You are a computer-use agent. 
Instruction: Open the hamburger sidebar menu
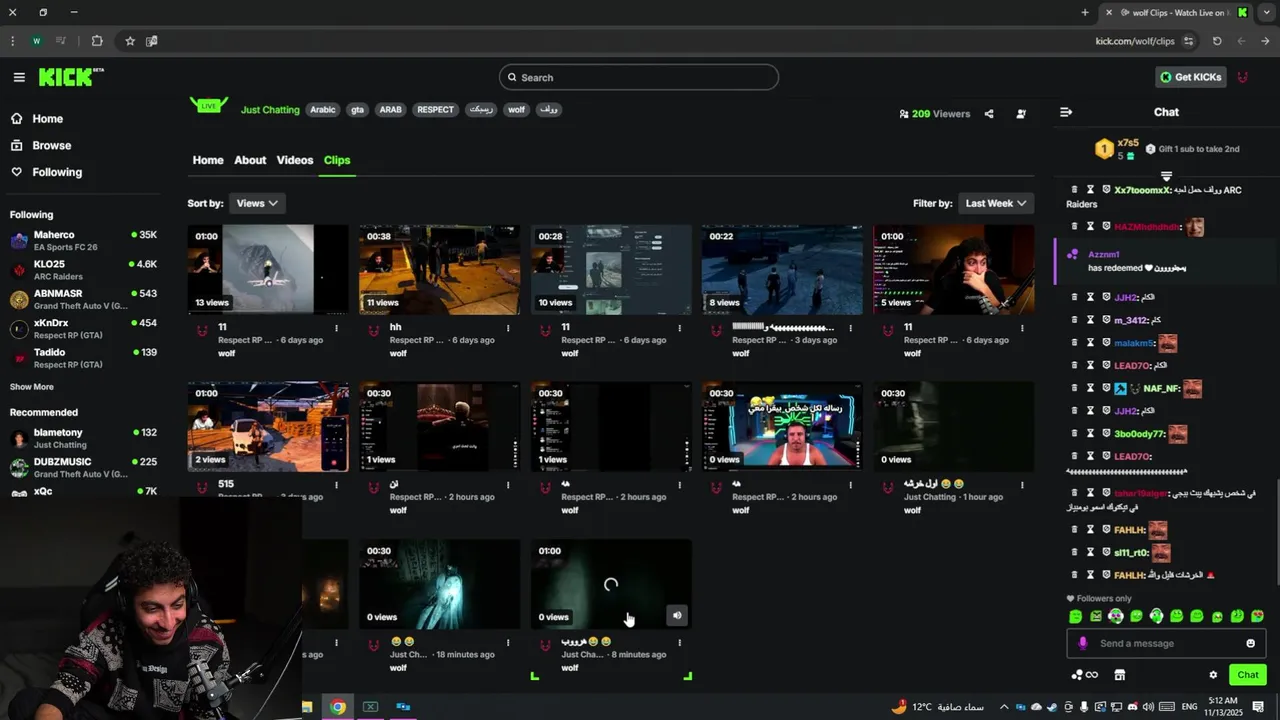pyautogui.click(x=19, y=77)
